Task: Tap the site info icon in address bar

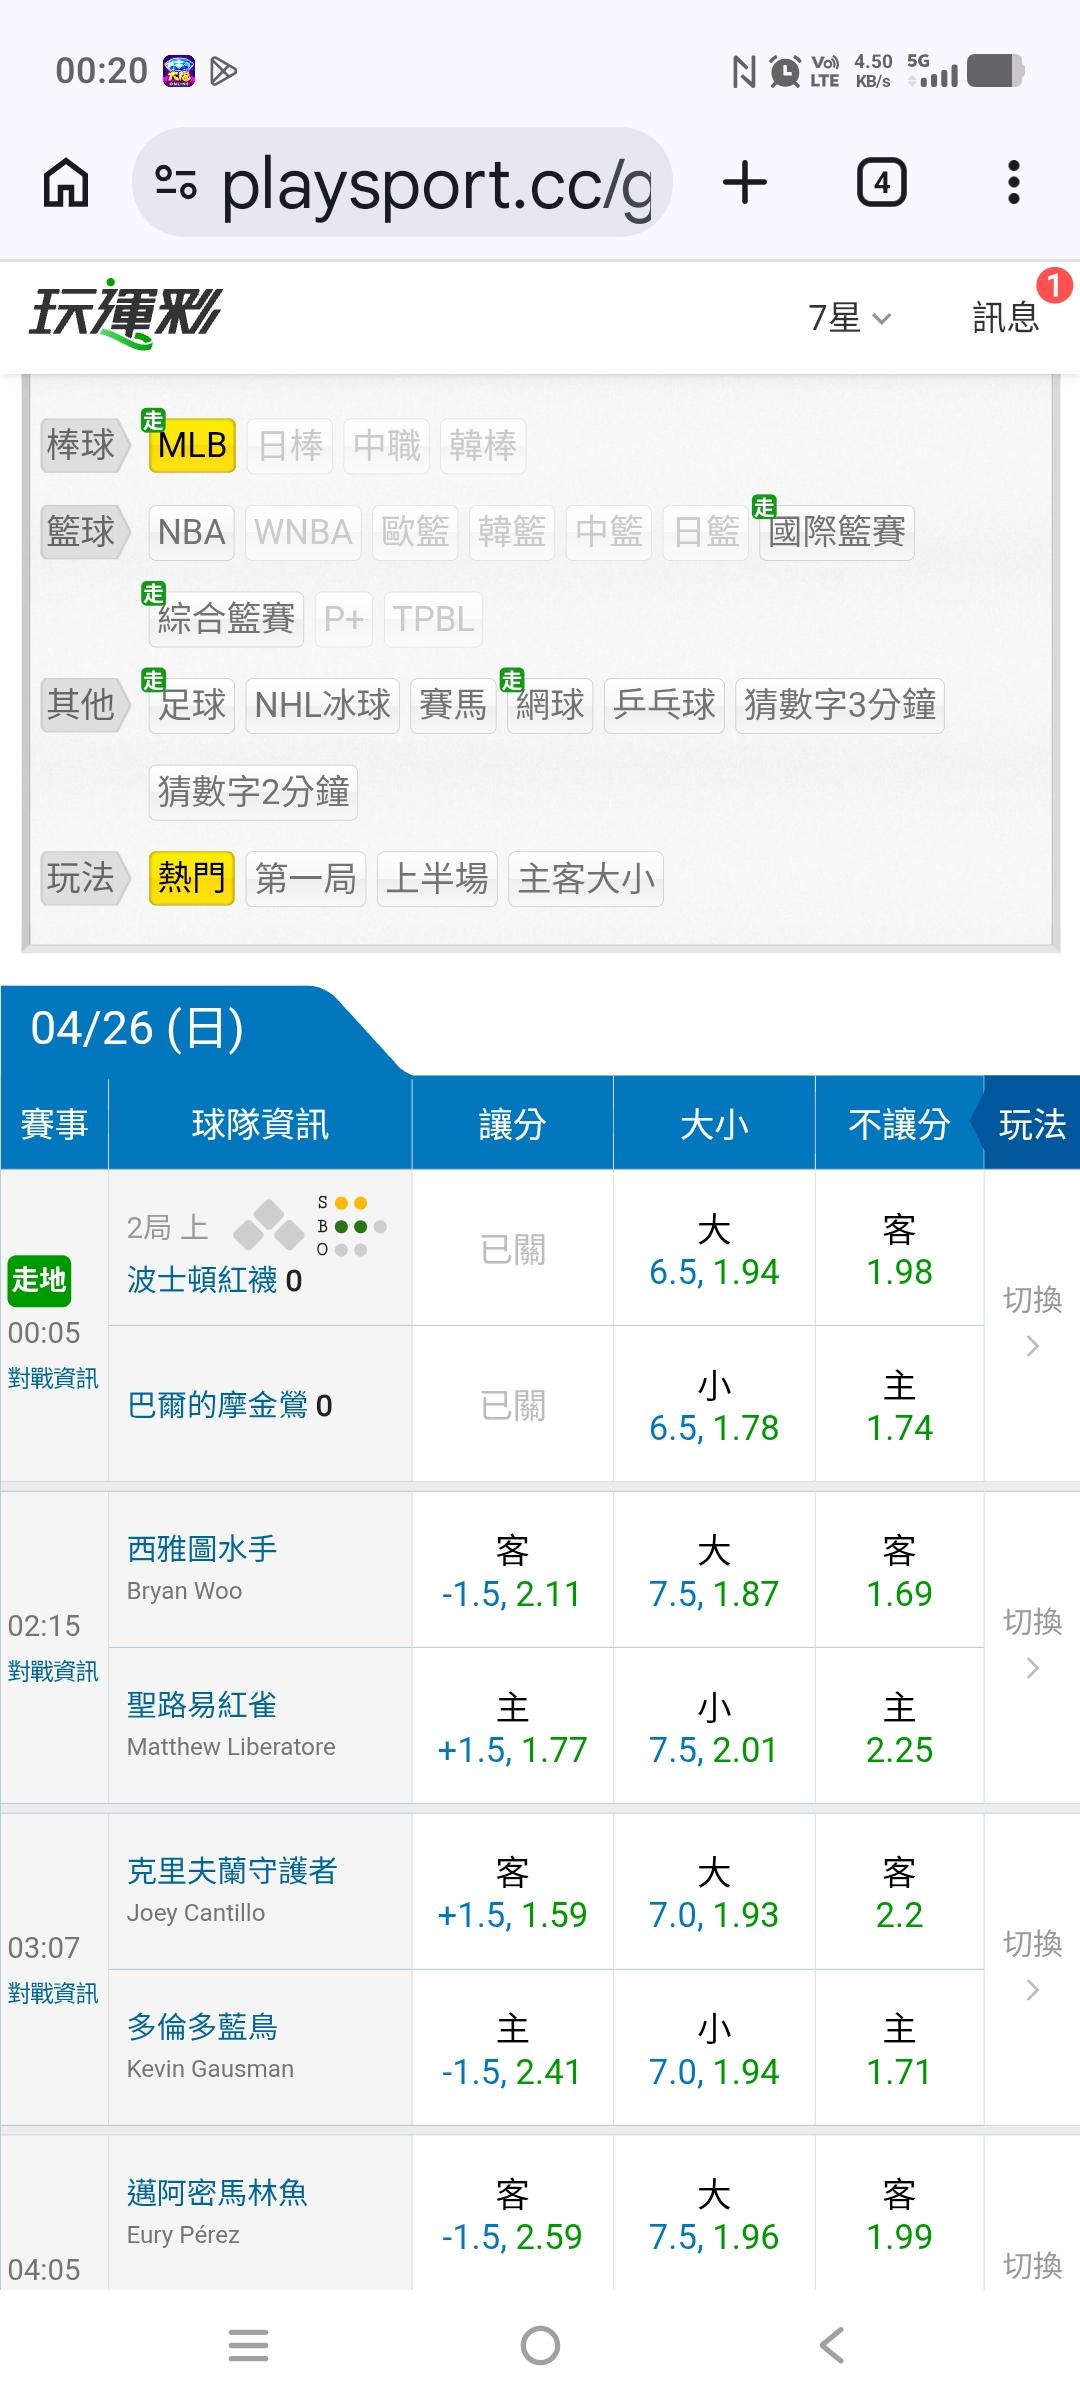Action: (x=176, y=183)
